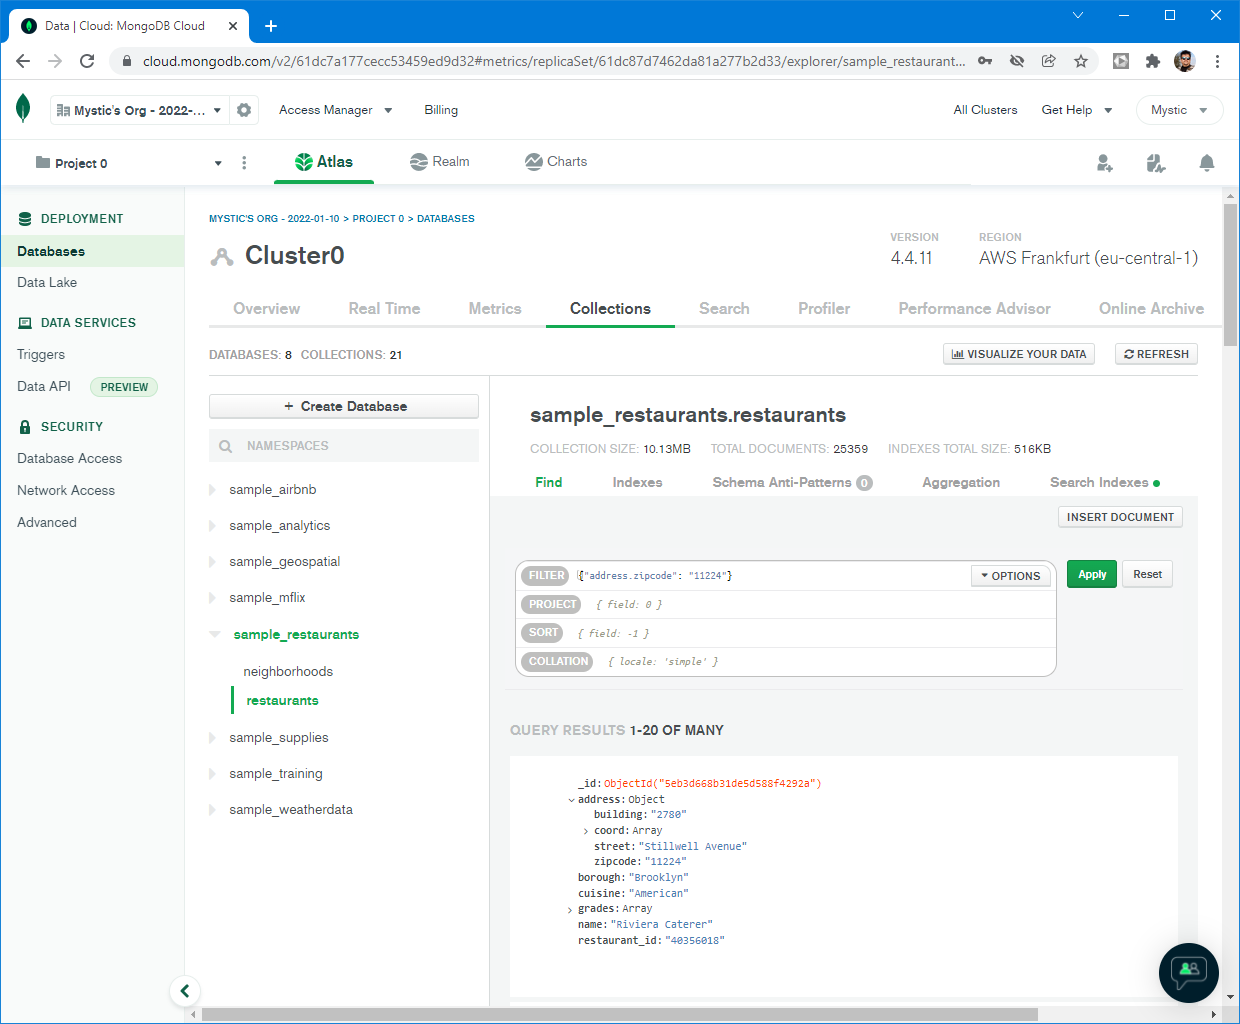This screenshot has width=1240, height=1024.
Task: Open the support chat bubble
Action: pos(1188,972)
